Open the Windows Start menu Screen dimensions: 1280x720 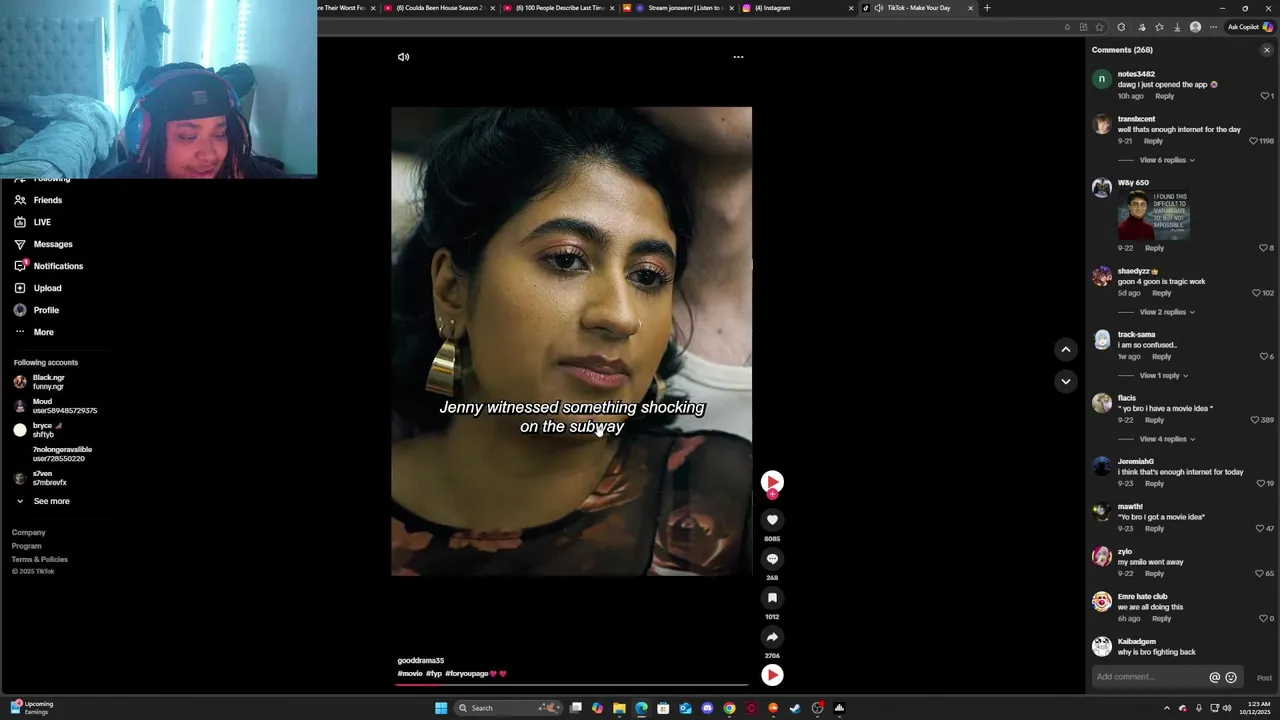(x=440, y=708)
